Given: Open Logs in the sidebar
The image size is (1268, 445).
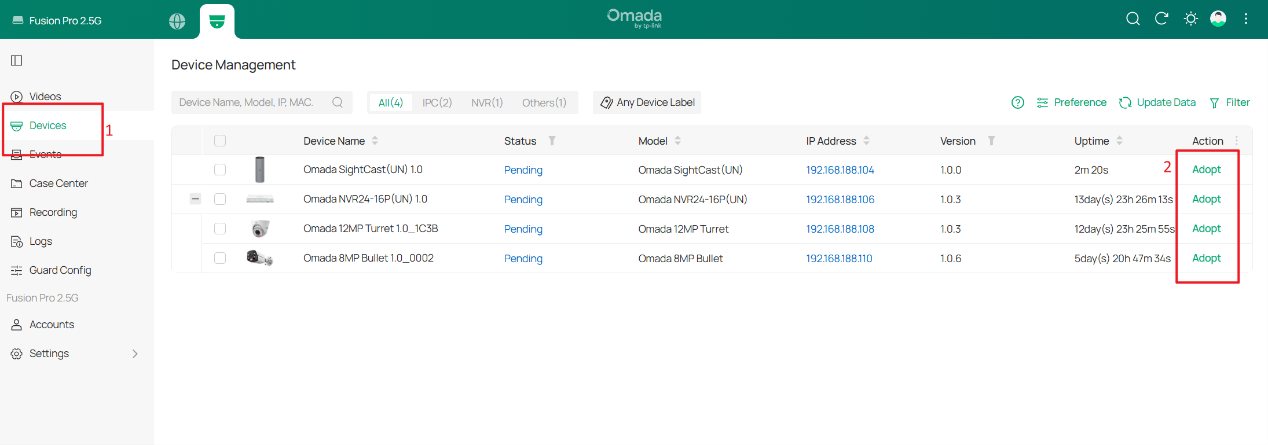Looking at the screenshot, I should click(41, 241).
